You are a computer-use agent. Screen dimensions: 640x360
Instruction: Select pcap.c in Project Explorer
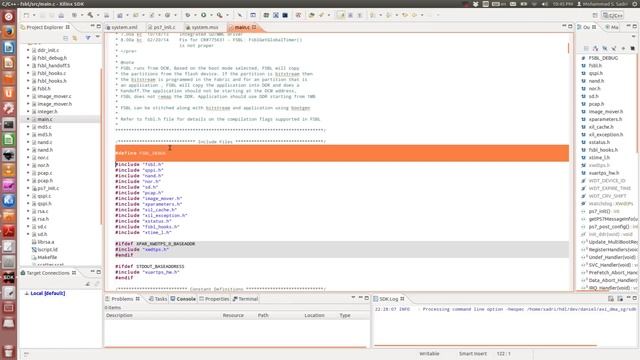(x=44, y=173)
